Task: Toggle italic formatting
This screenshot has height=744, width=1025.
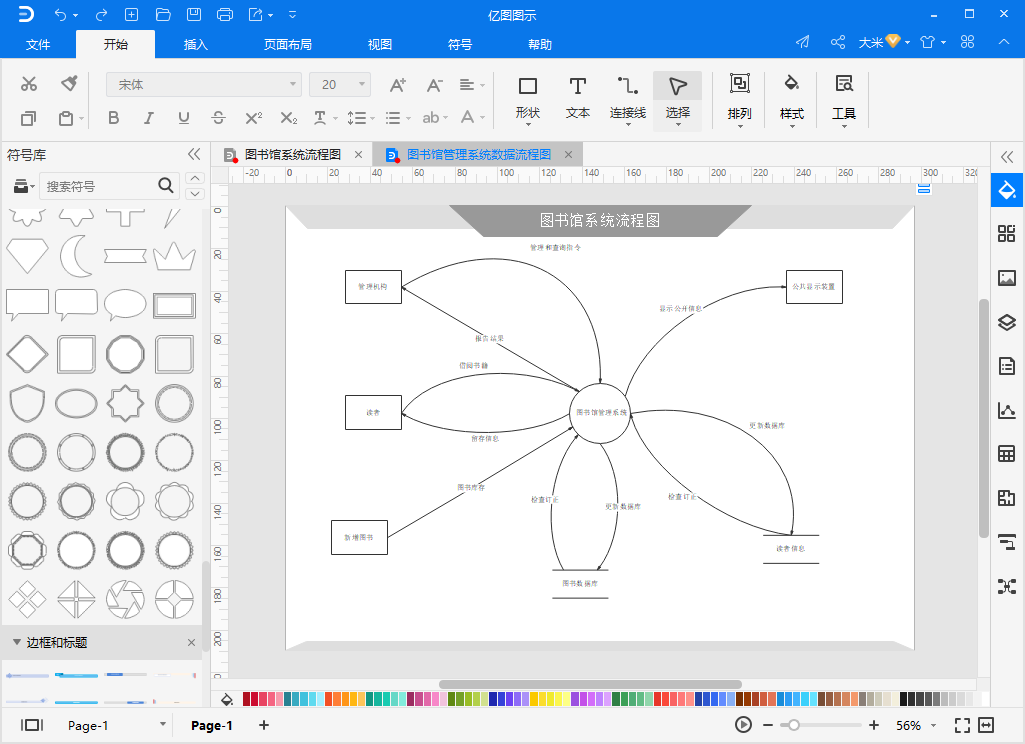Action: tap(148, 118)
